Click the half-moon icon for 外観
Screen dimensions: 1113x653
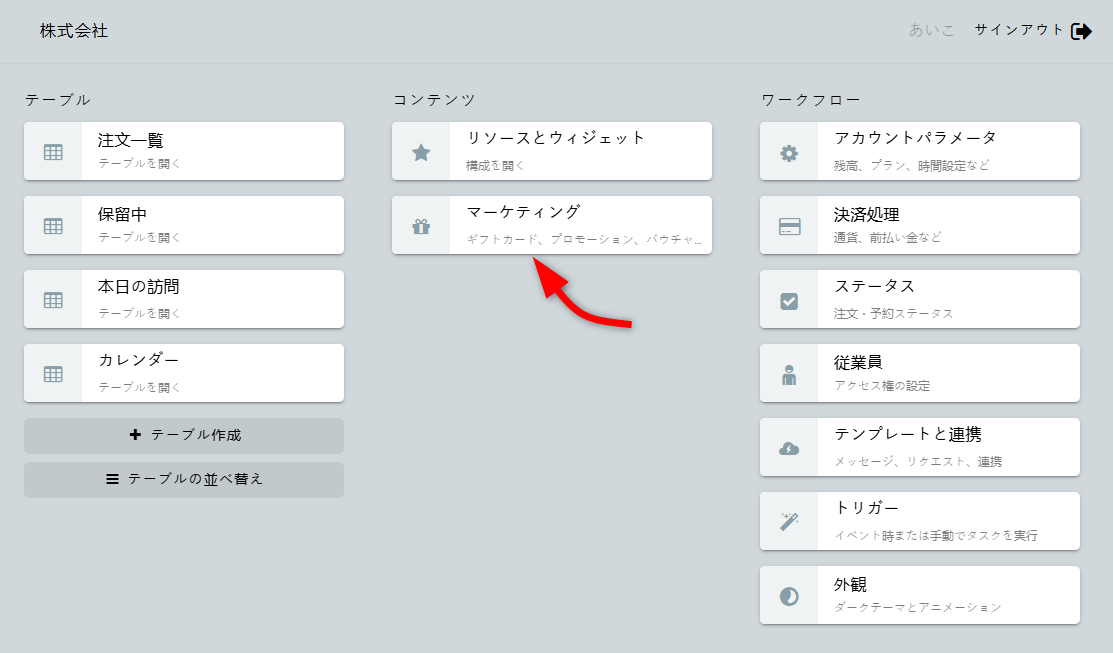(x=789, y=596)
